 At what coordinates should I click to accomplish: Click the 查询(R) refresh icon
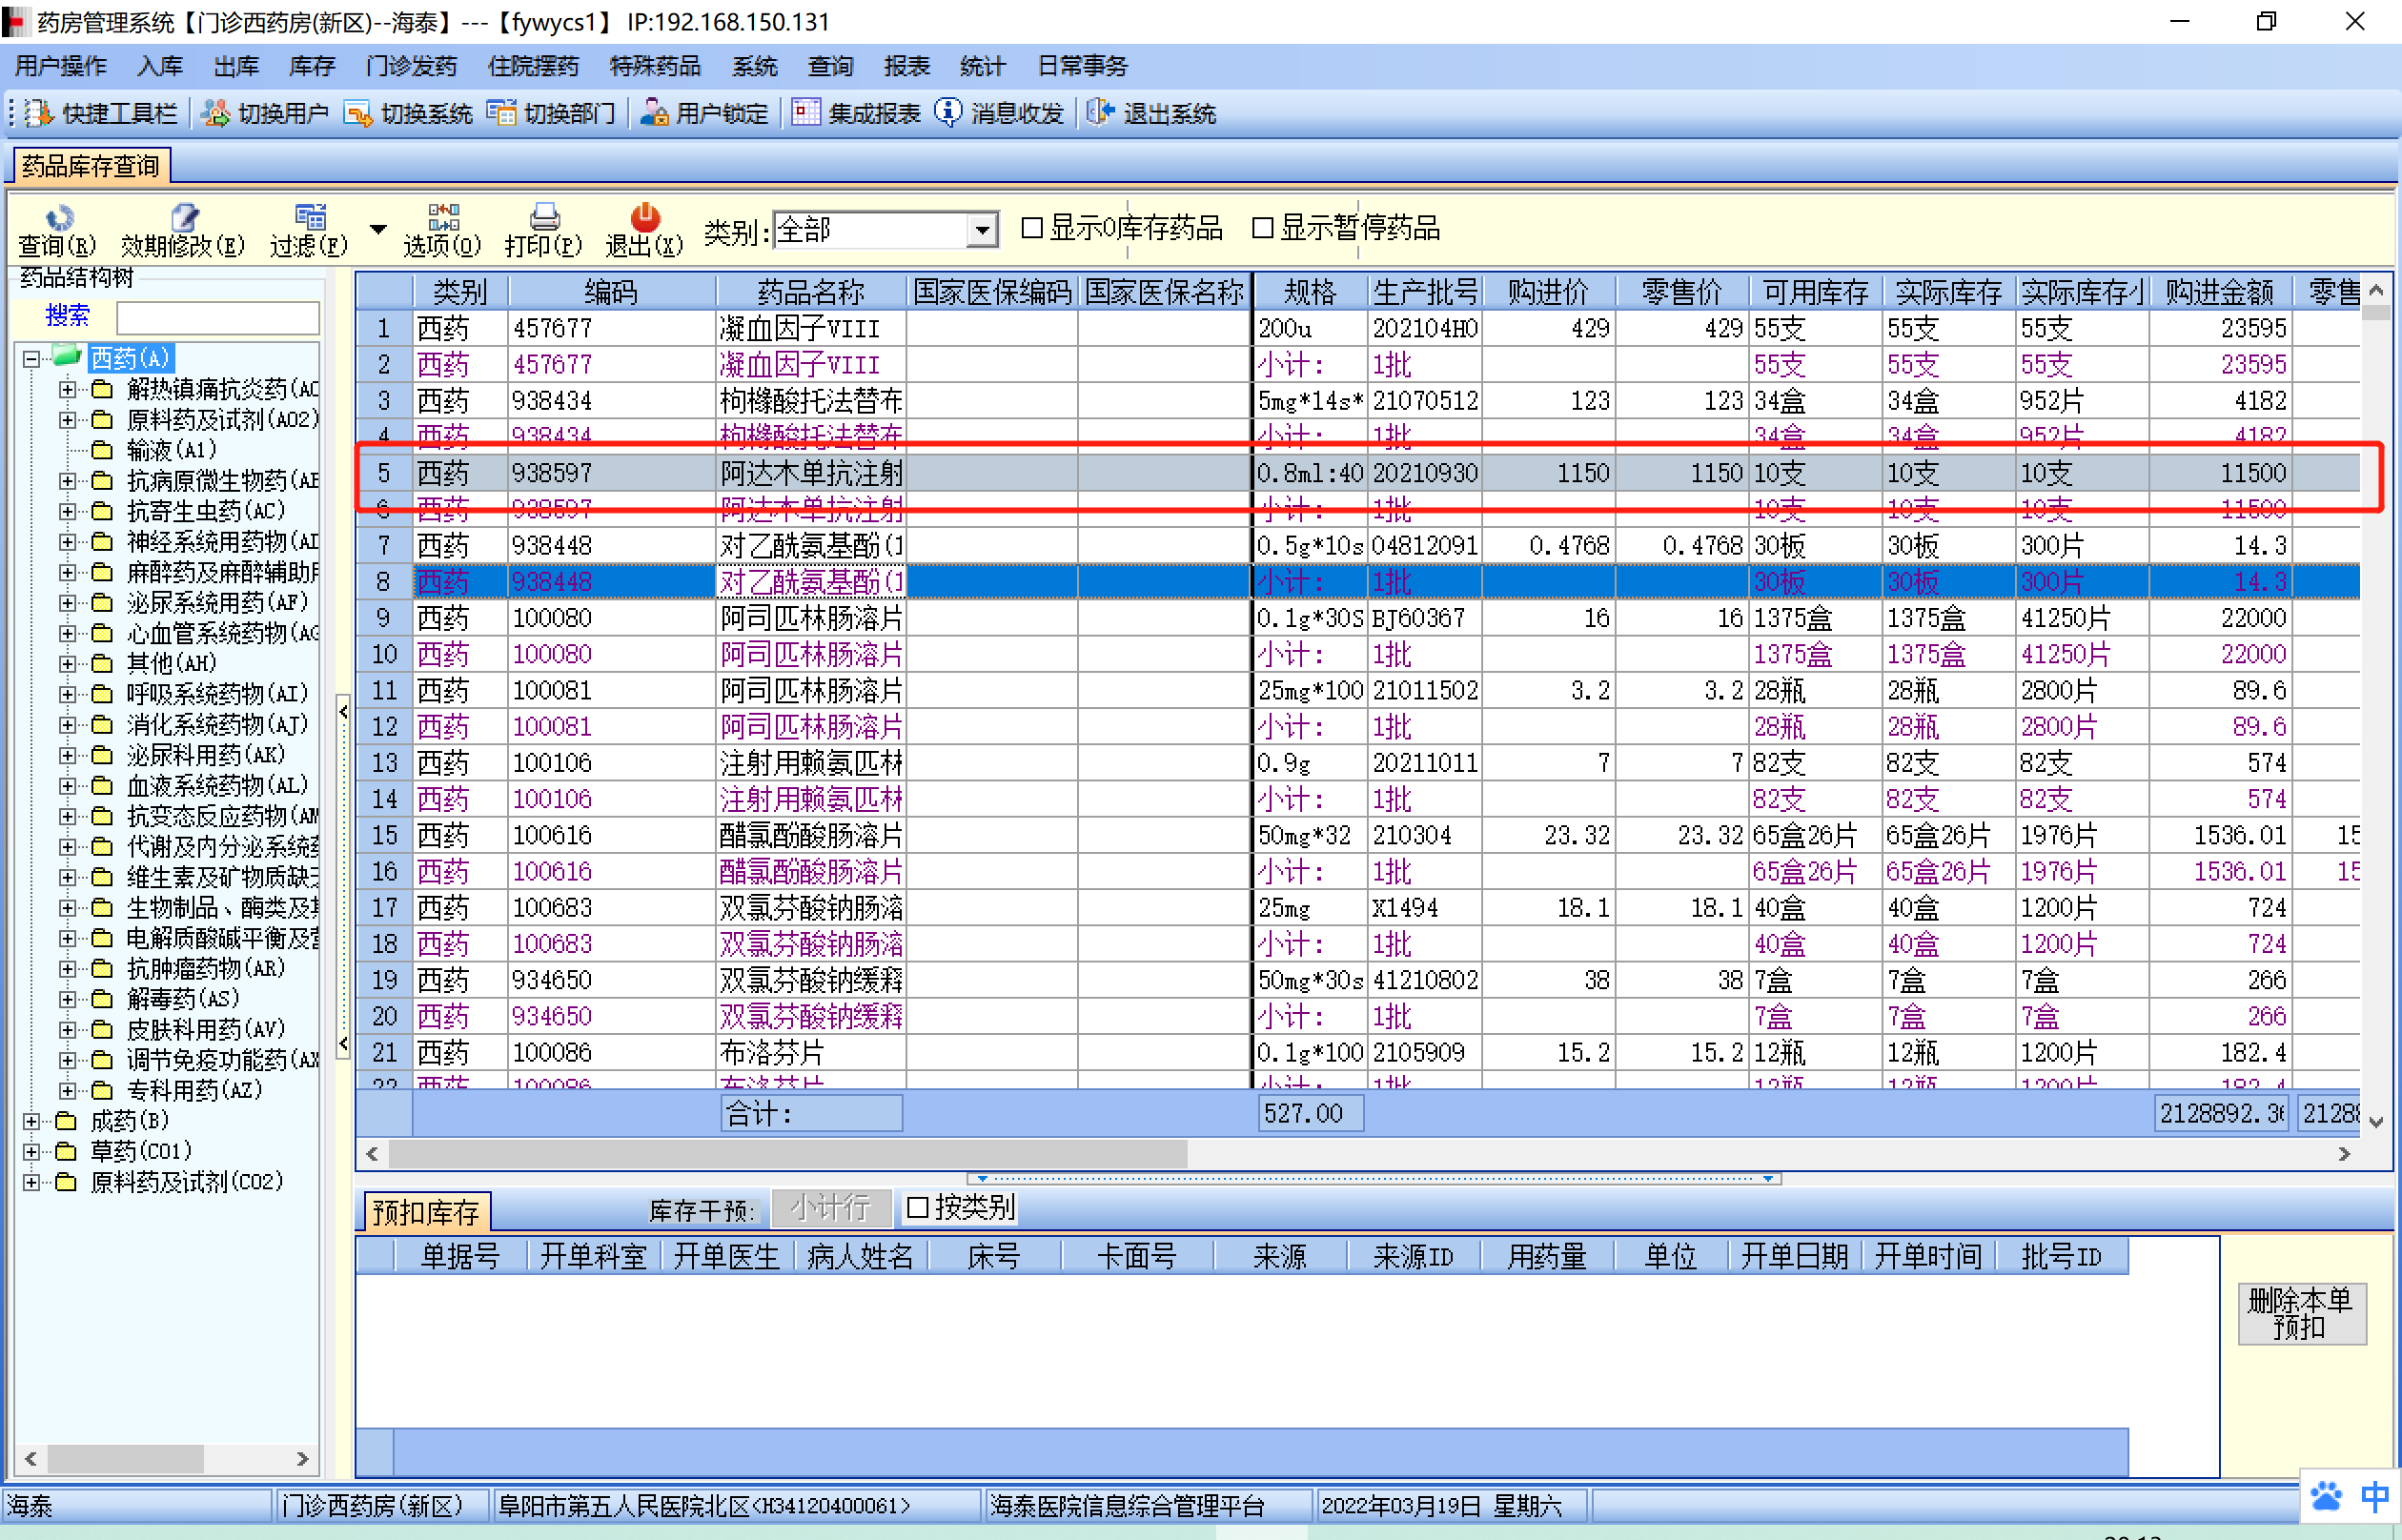pos(58,217)
